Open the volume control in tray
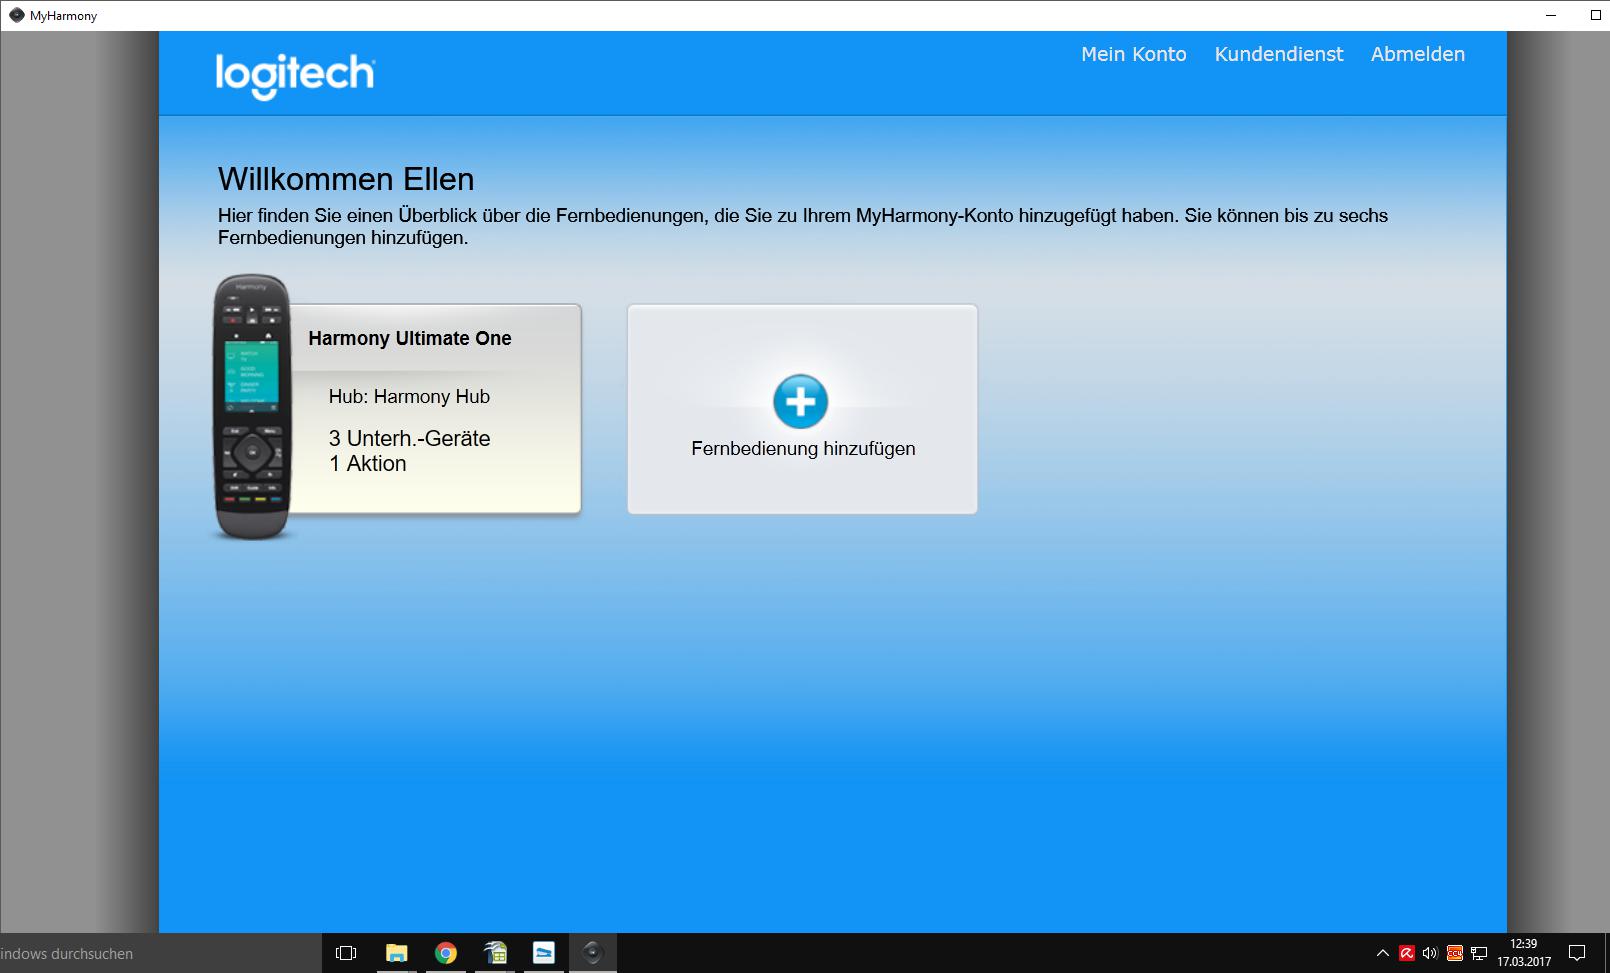Viewport: 1610px width, 973px height. click(1430, 953)
